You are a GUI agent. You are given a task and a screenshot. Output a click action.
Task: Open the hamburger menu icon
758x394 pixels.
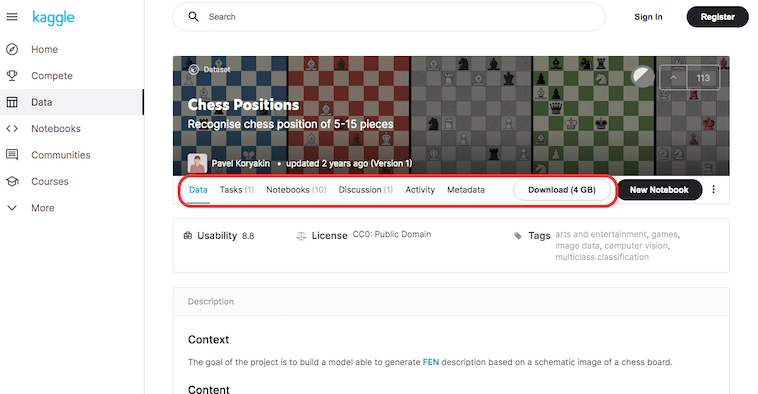tap(12, 17)
